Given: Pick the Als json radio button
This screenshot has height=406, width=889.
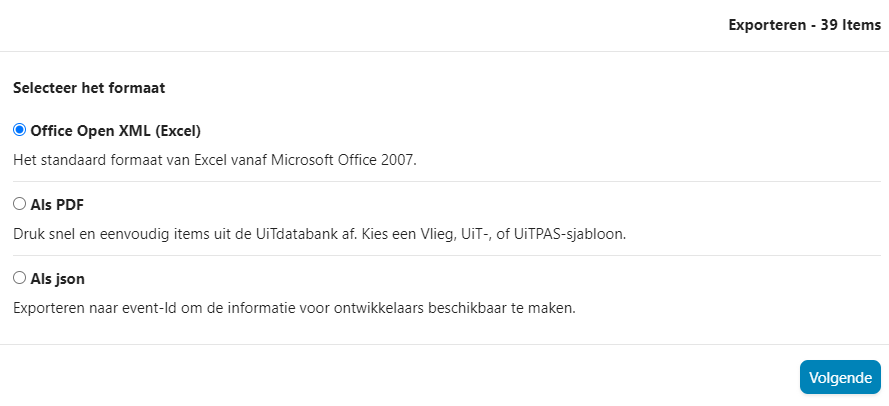Looking at the screenshot, I should click(19, 278).
